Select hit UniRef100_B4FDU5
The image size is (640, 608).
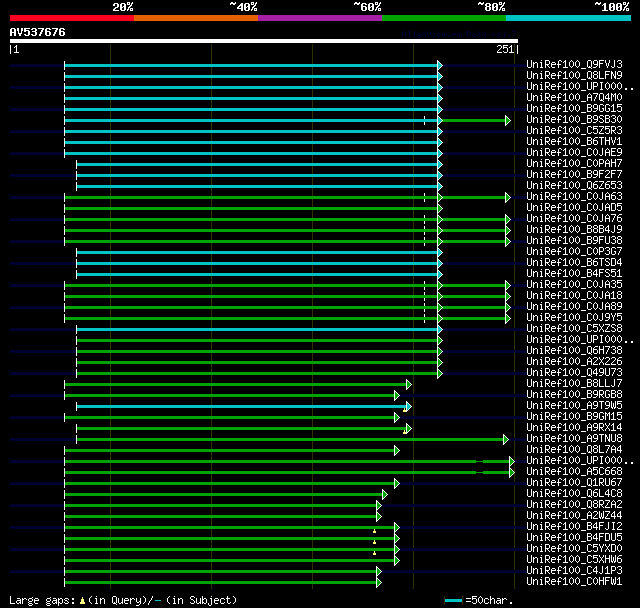(574, 538)
